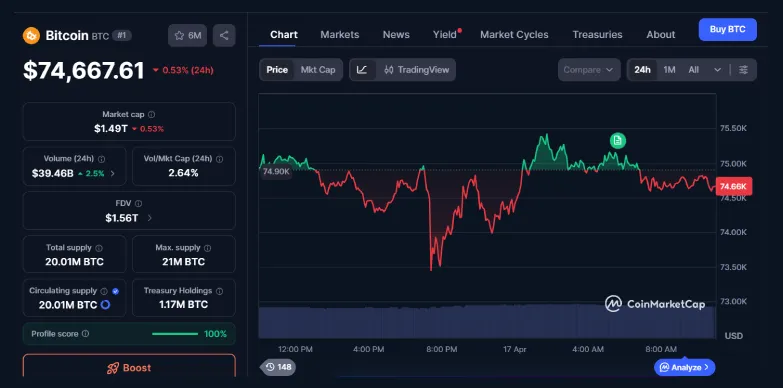This screenshot has height=388, width=783.
Task: Select the line chart icon
Action: (363, 70)
